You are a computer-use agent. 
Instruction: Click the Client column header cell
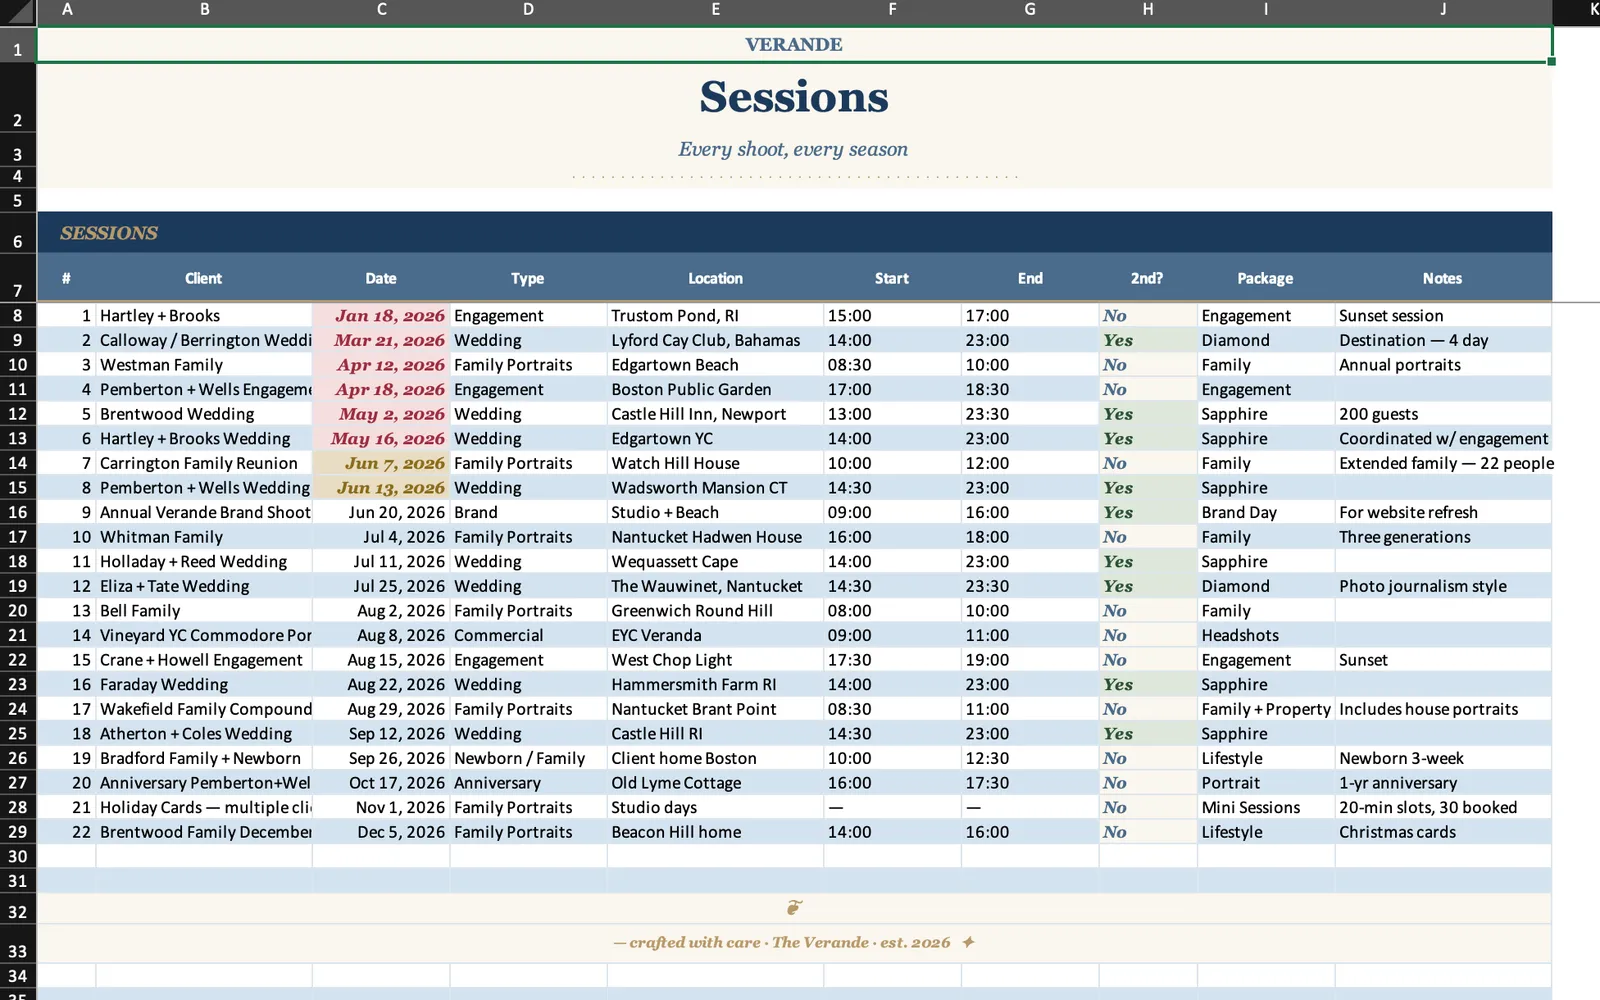tap(204, 278)
